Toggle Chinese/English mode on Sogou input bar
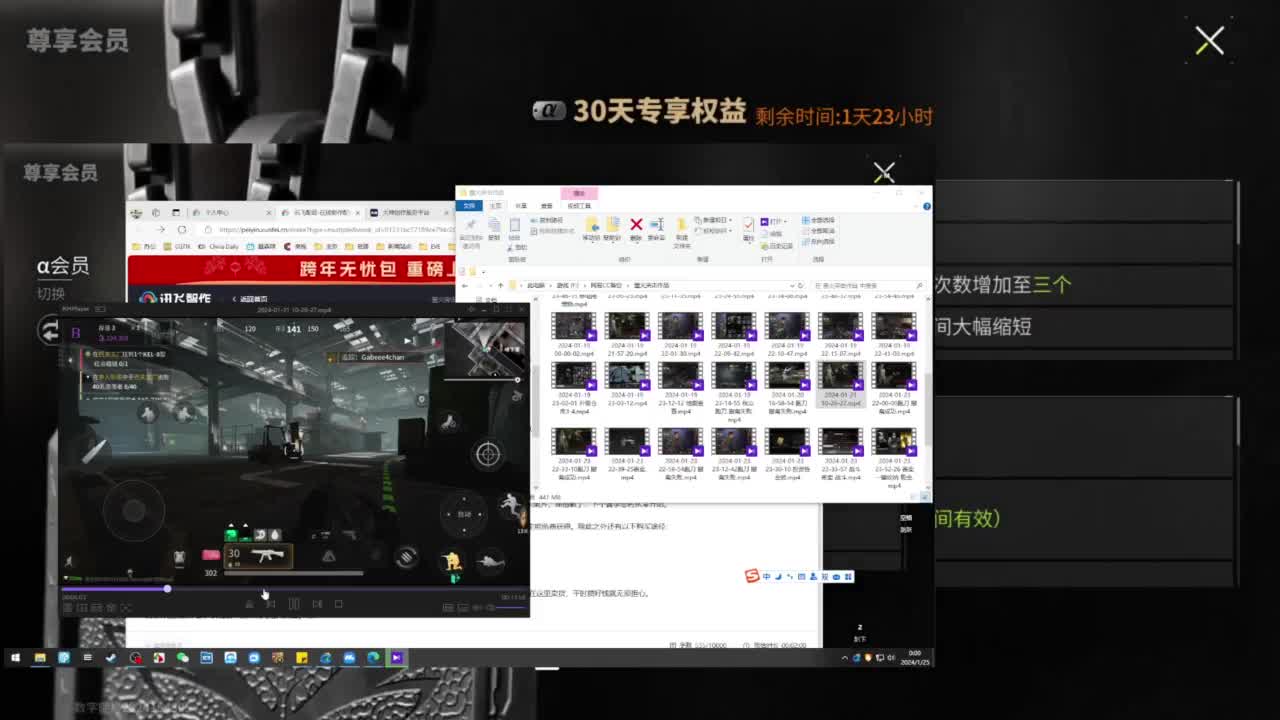 pyautogui.click(x=764, y=576)
